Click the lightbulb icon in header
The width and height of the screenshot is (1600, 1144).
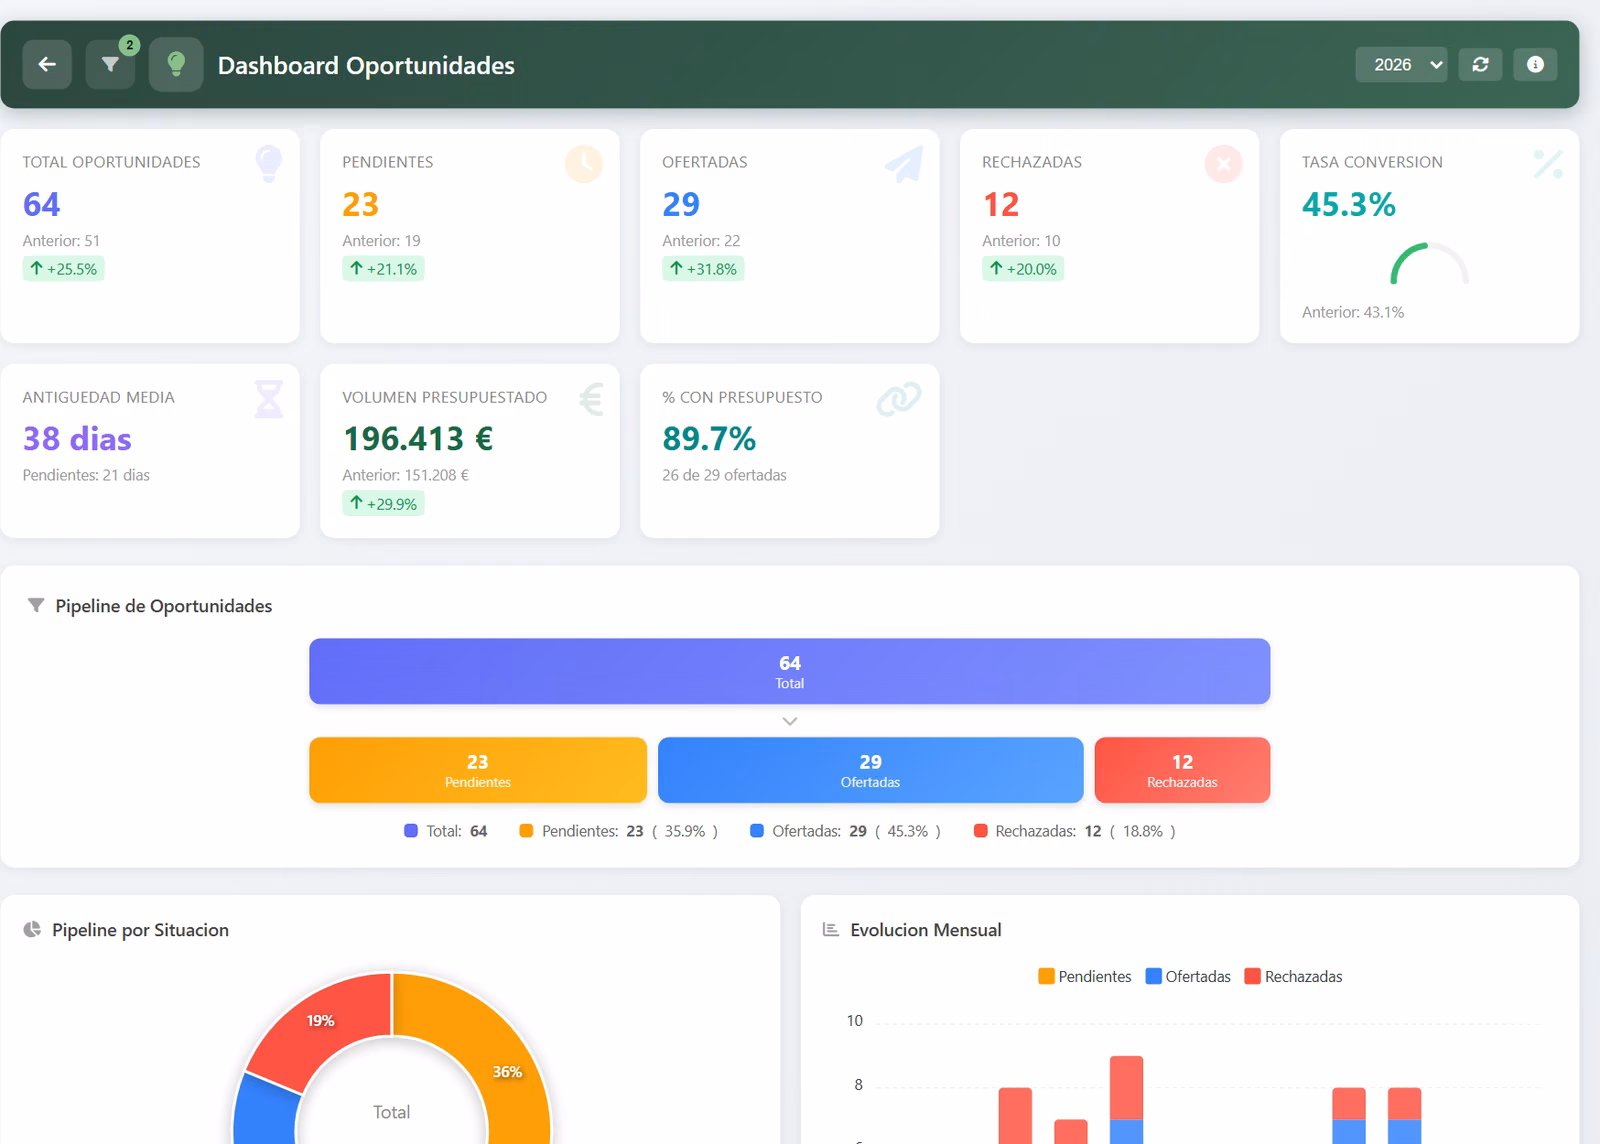click(x=176, y=65)
